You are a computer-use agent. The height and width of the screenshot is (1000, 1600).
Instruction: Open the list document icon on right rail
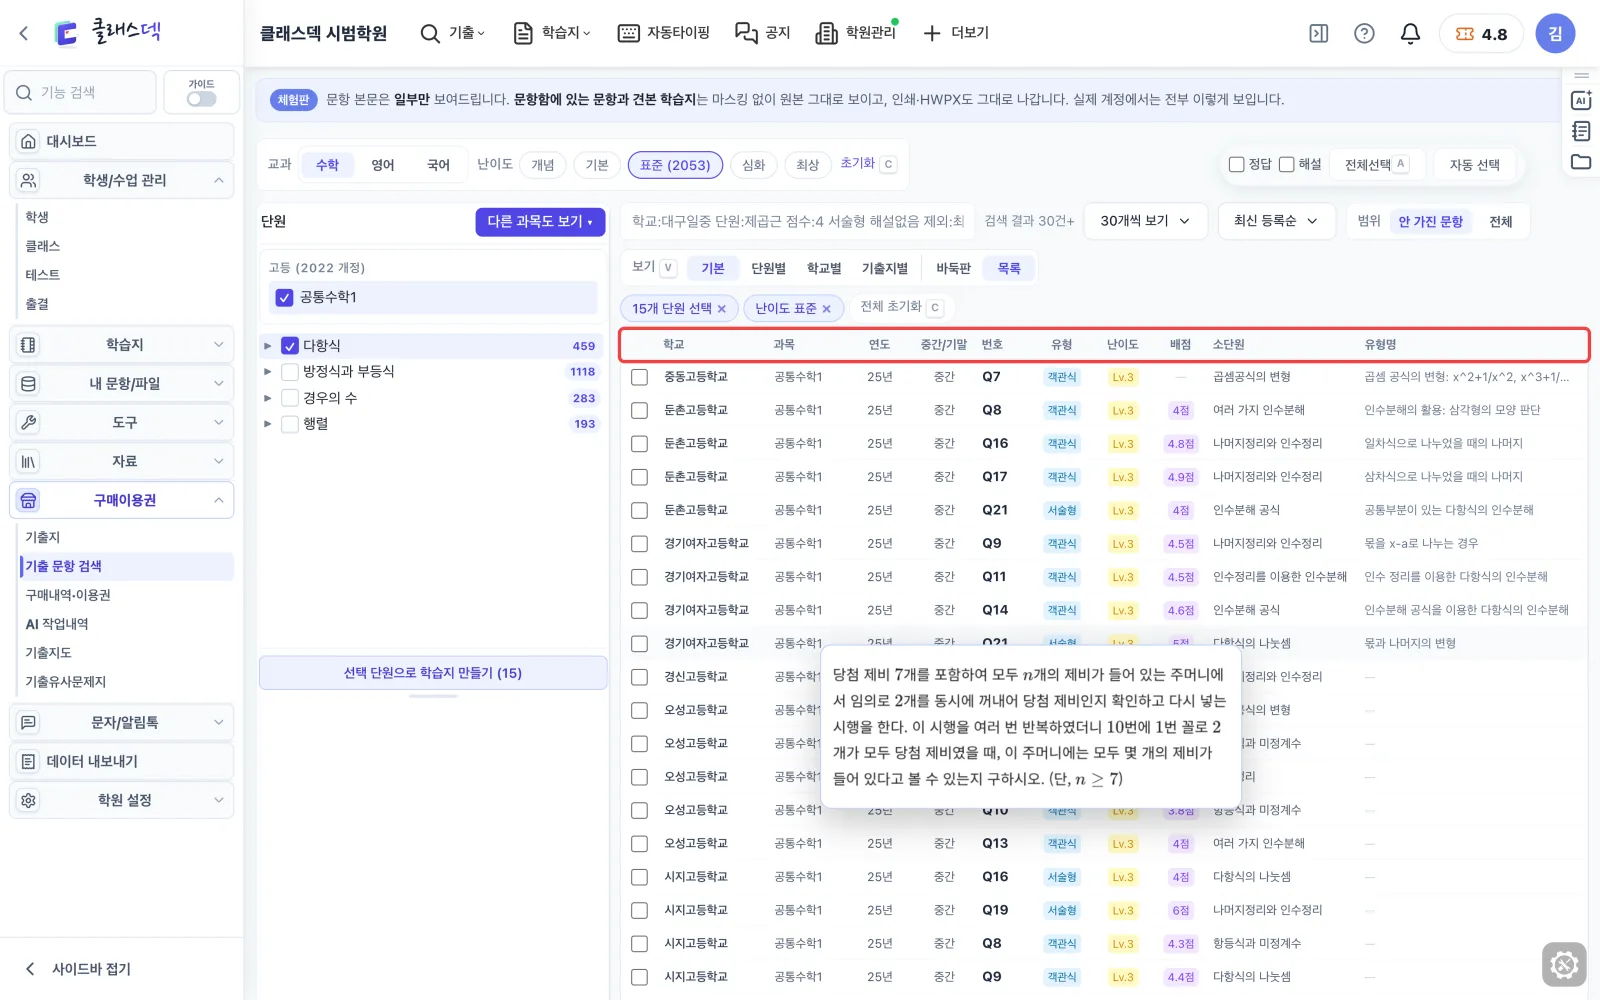pos(1581,131)
